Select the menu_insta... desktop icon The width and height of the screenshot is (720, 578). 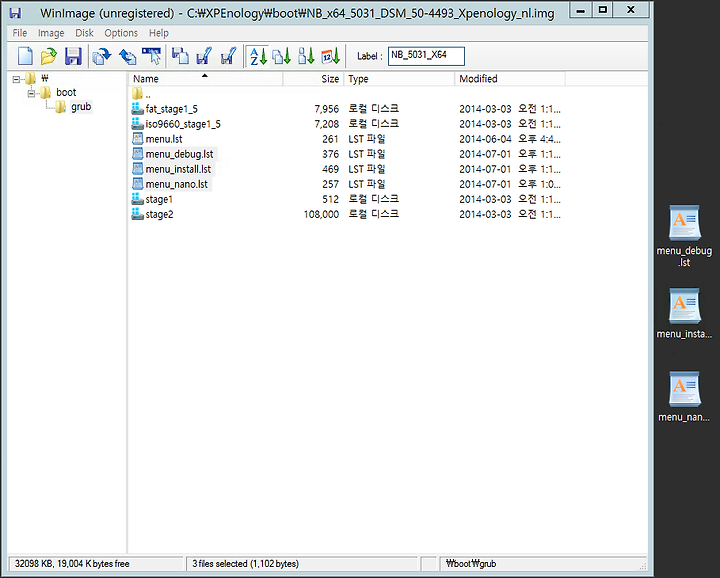click(684, 314)
